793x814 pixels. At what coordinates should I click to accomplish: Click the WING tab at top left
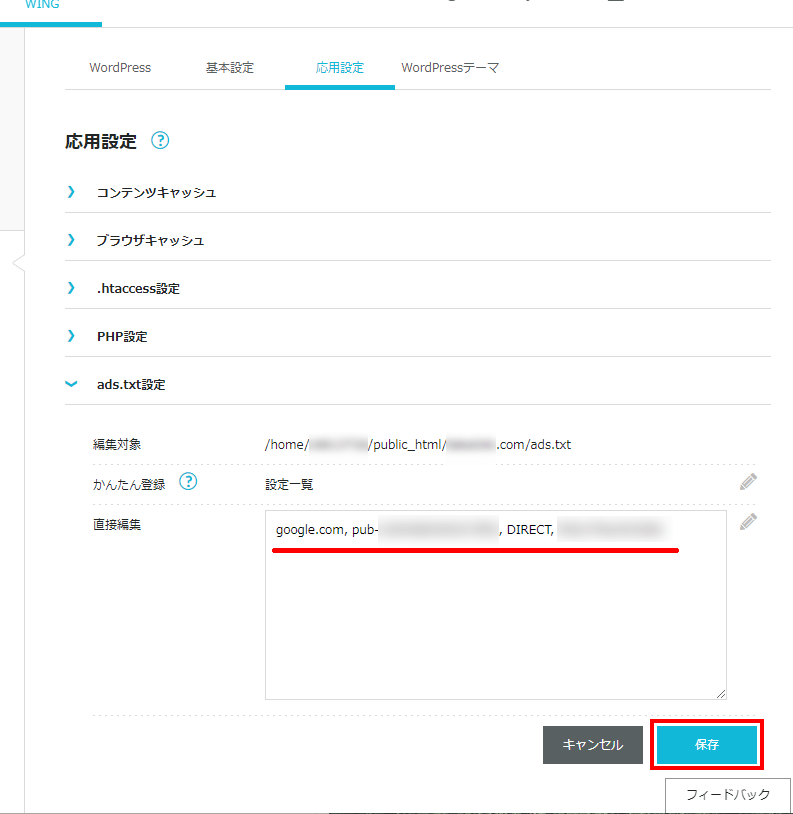point(42,6)
